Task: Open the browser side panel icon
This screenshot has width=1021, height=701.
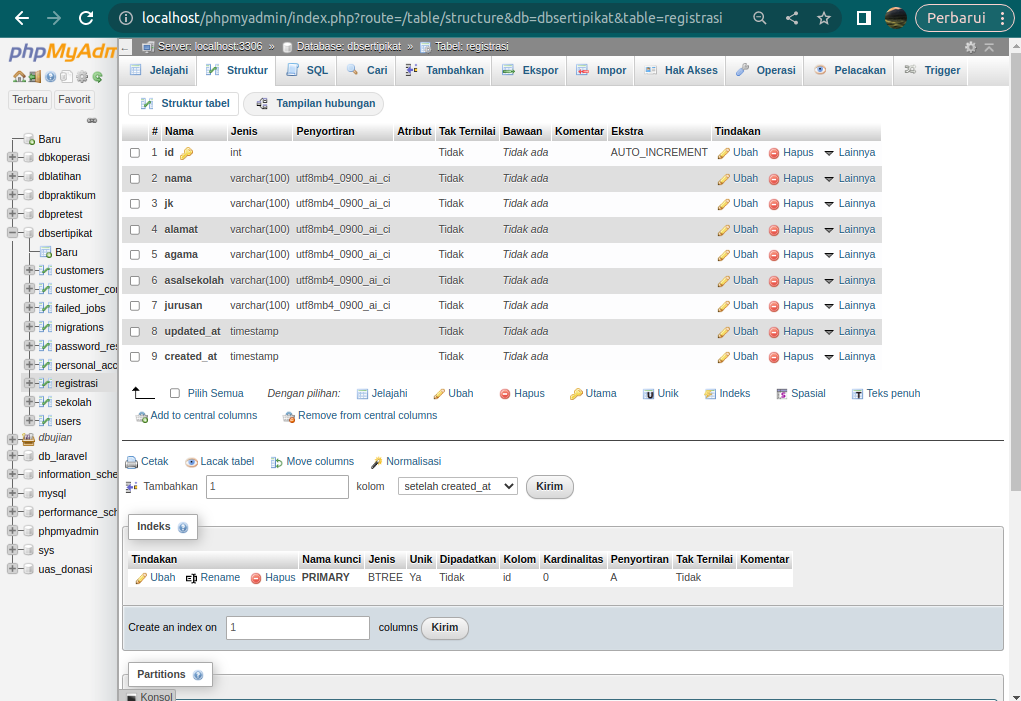Action: (x=863, y=18)
